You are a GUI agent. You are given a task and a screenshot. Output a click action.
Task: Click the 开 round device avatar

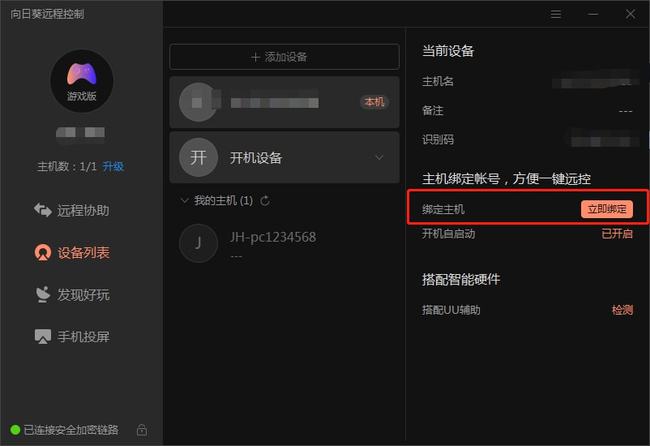coord(199,158)
